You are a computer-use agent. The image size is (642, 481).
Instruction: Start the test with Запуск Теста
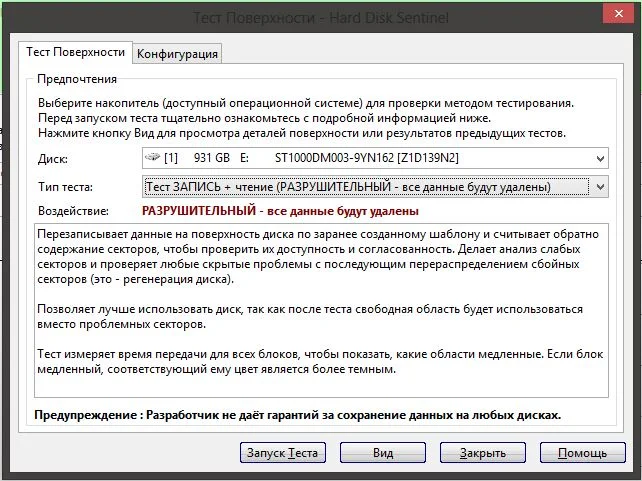[x=283, y=453]
